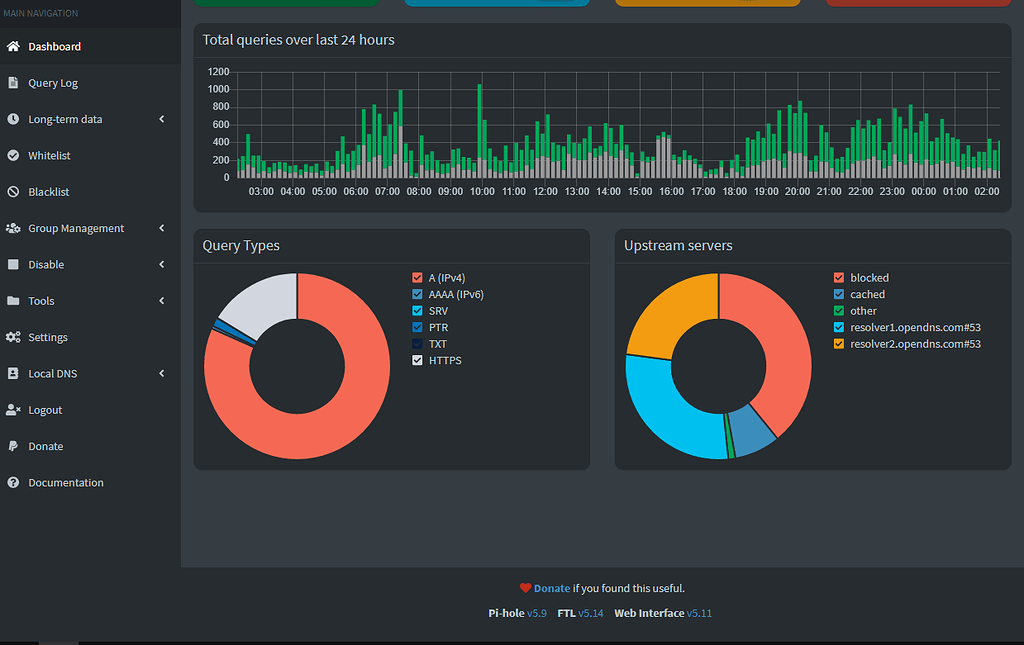Toggle the resolver1.opendns.com#53 checkbox
The height and width of the screenshot is (645, 1024).
(x=839, y=327)
